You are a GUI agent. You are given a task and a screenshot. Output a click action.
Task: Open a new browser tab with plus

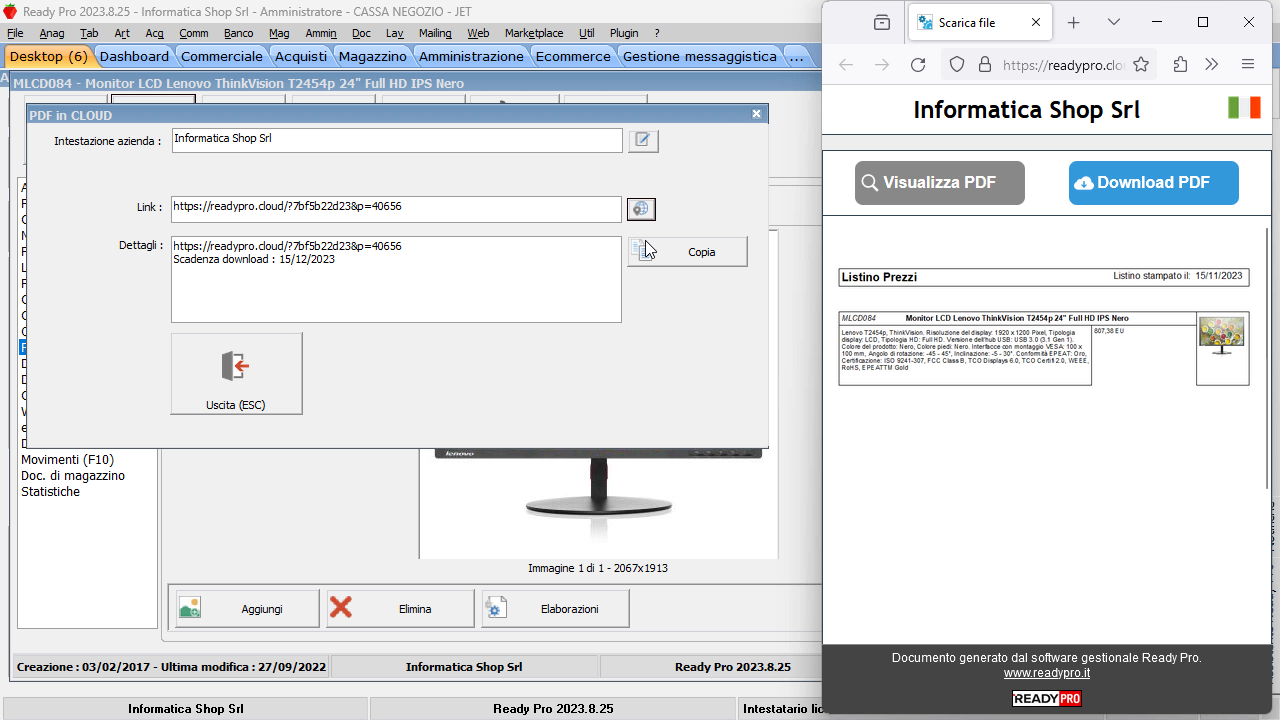pyautogui.click(x=1074, y=22)
